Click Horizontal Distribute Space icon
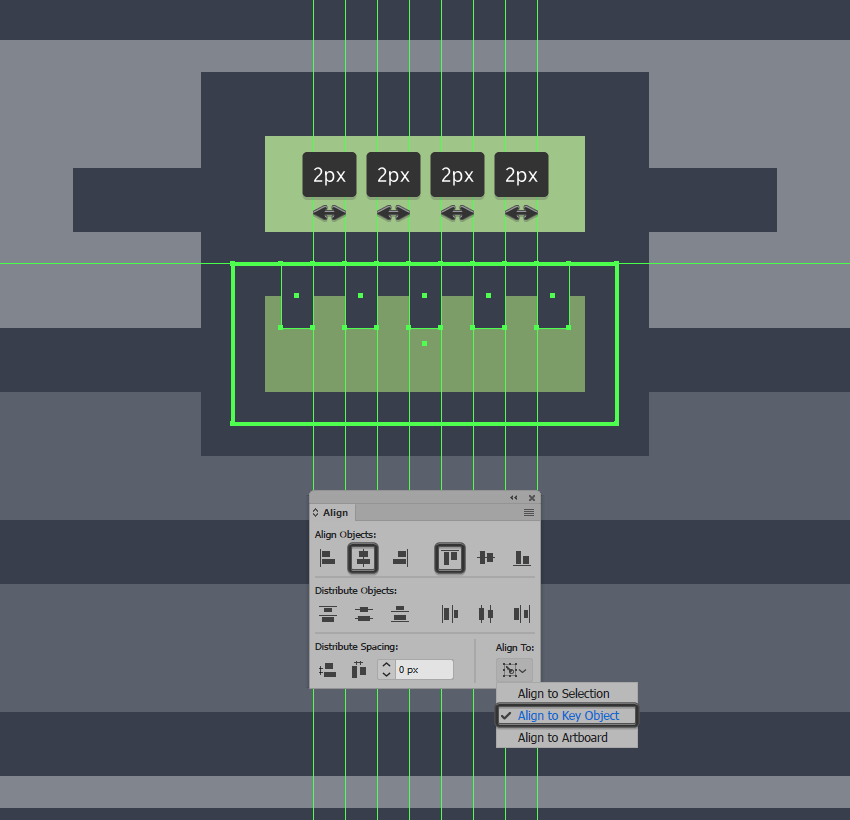Viewport: 850px width, 820px height. click(359, 670)
